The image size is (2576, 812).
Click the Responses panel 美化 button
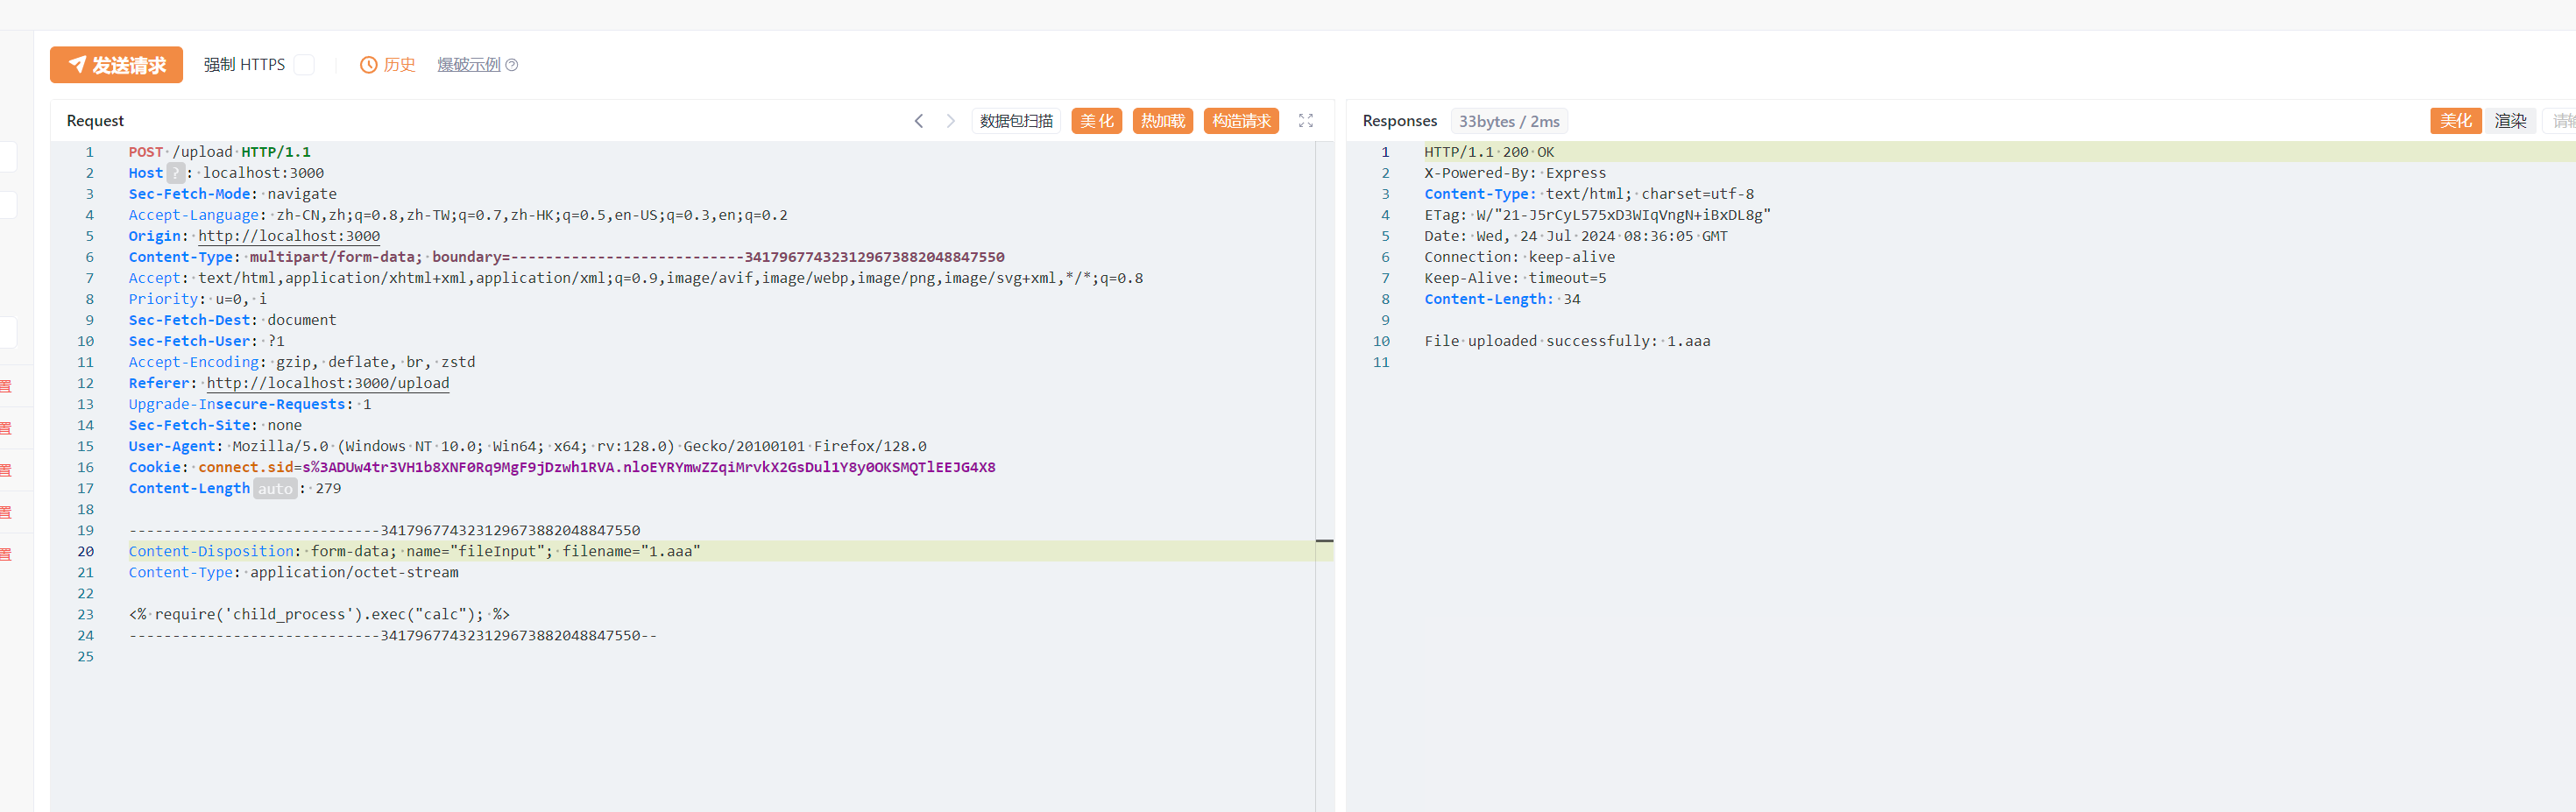(x=2455, y=121)
